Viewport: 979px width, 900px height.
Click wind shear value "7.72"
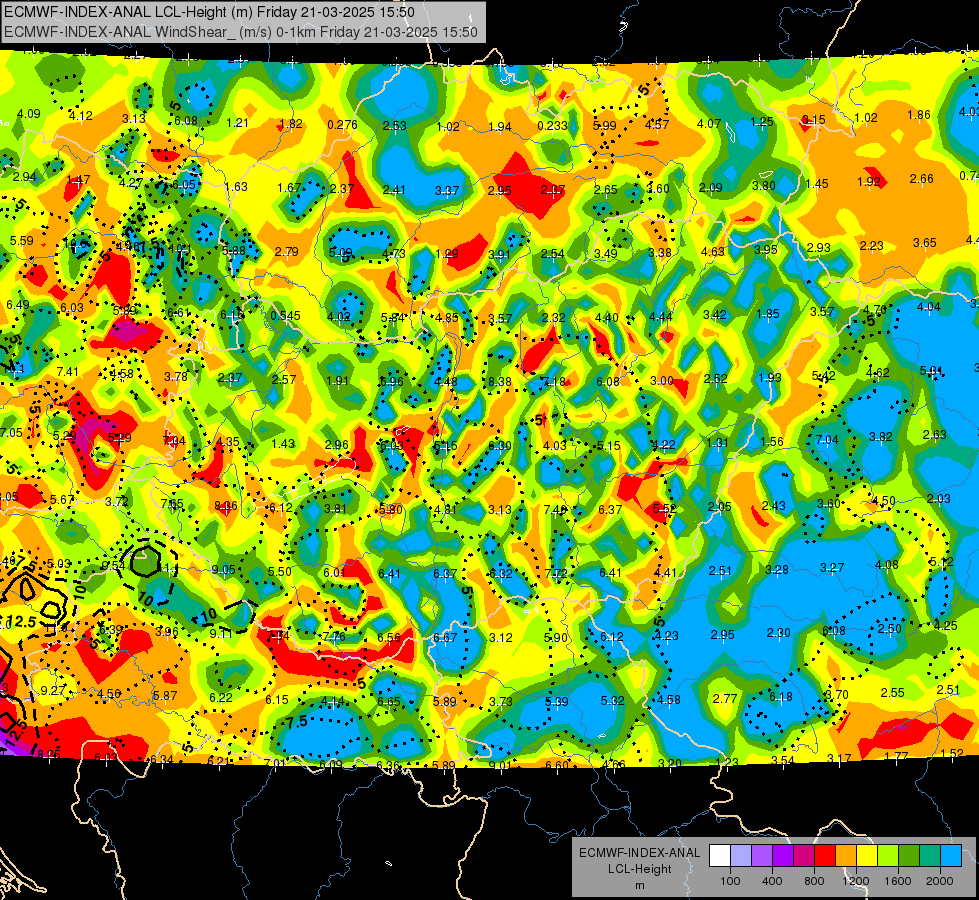(x=556, y=573)
